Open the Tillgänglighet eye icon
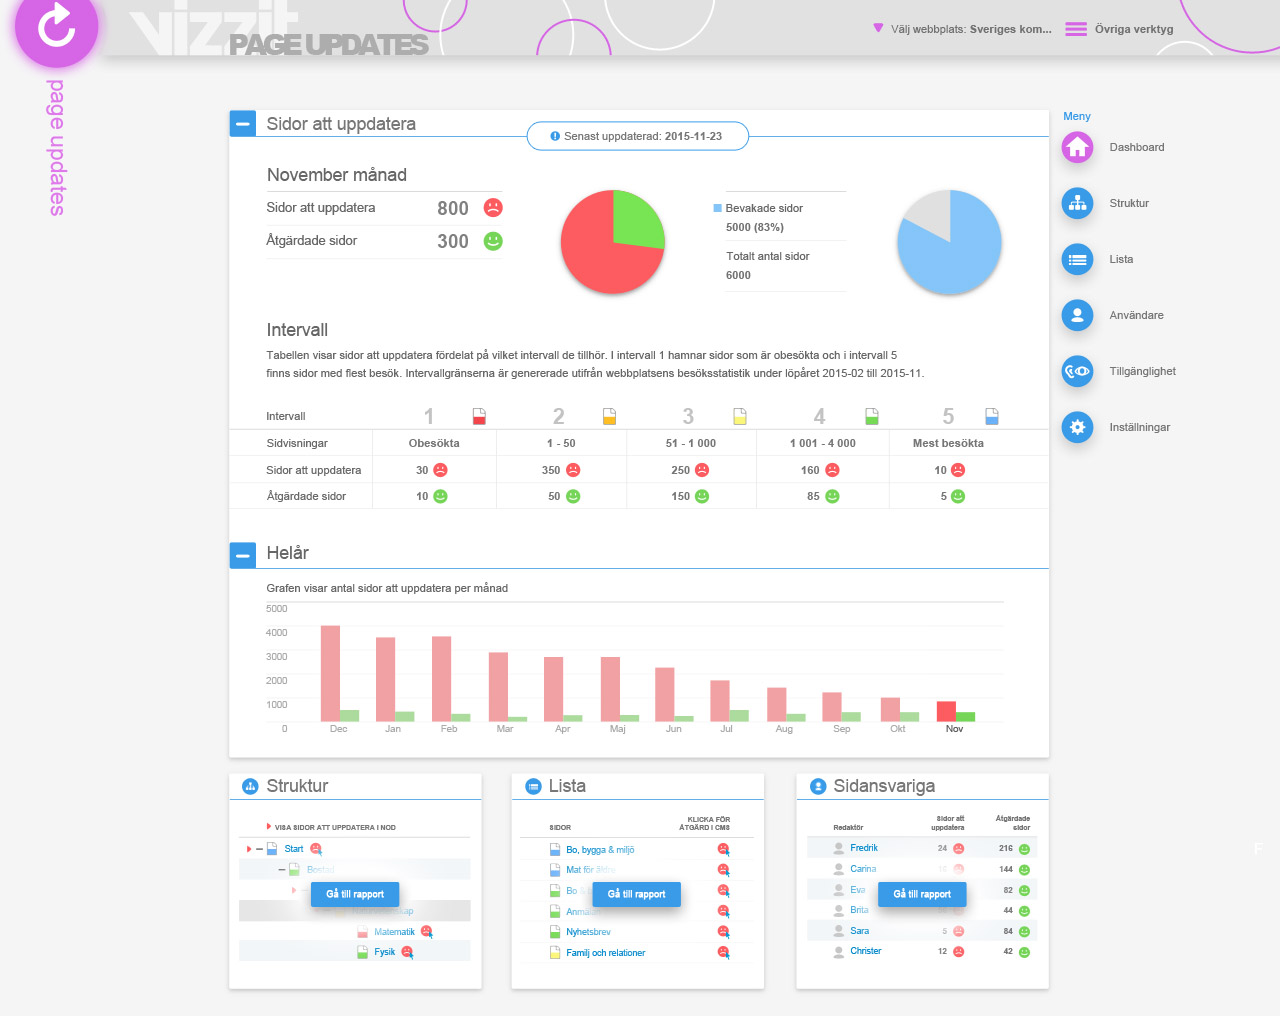The image size is (1280, 1016). (x=1077, y=371)
